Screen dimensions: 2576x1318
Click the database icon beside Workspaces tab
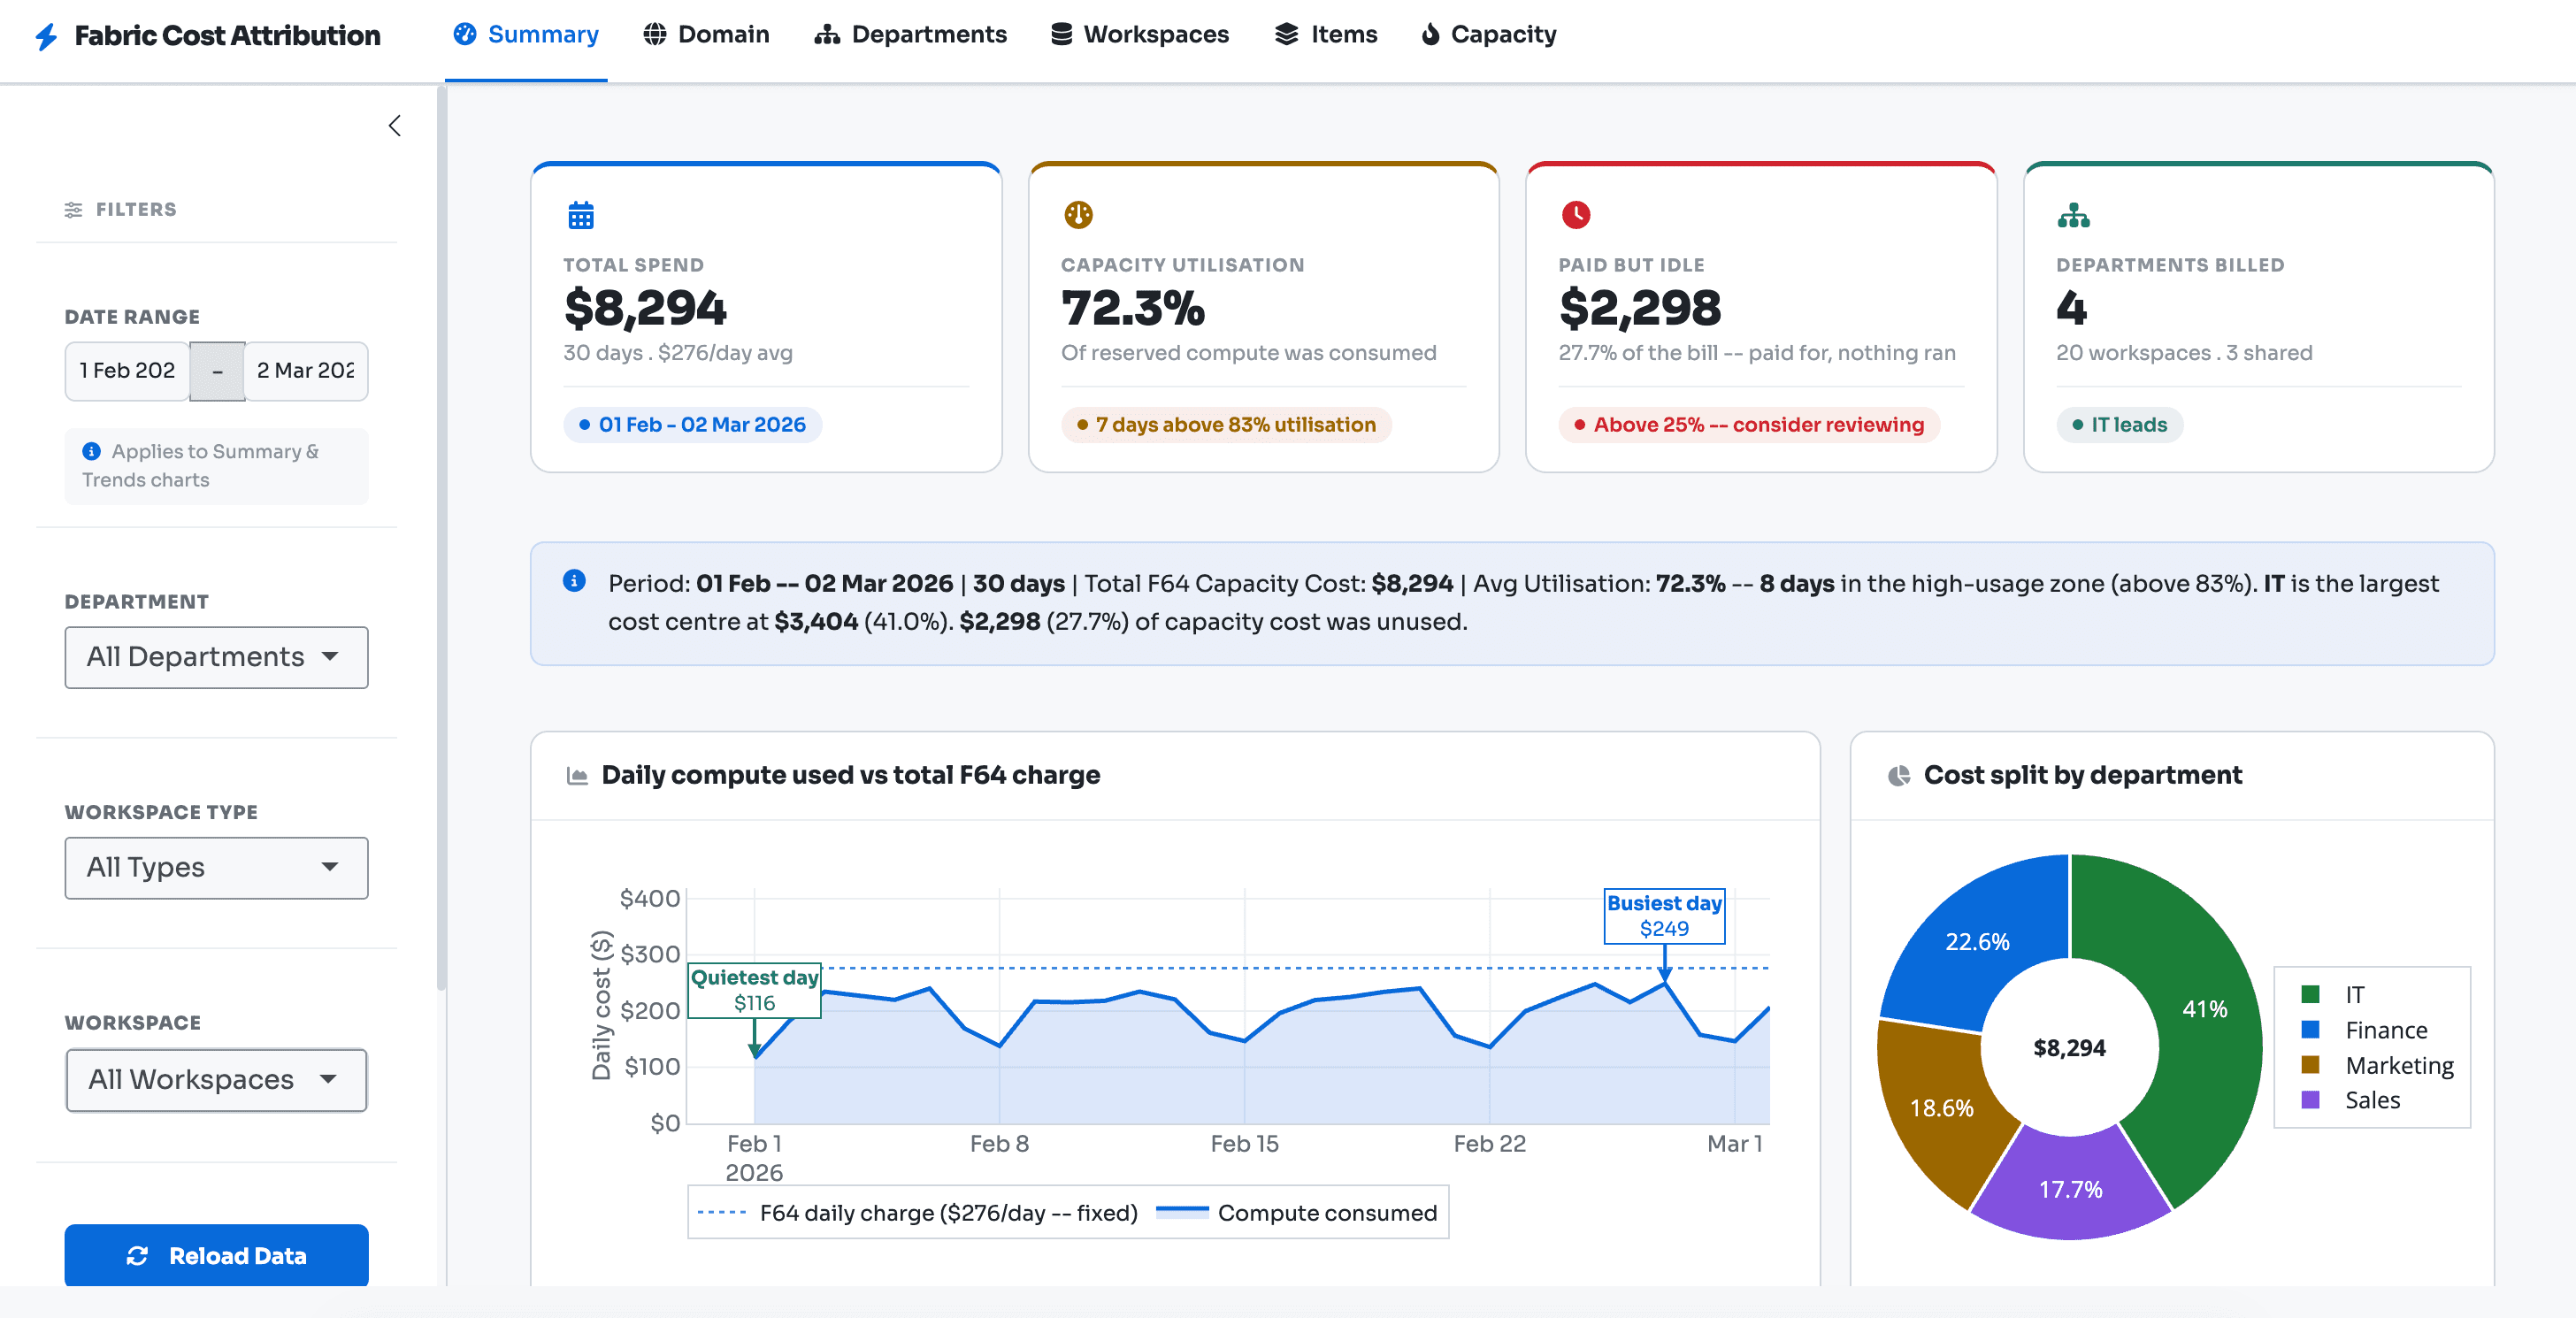(1062, 34)
